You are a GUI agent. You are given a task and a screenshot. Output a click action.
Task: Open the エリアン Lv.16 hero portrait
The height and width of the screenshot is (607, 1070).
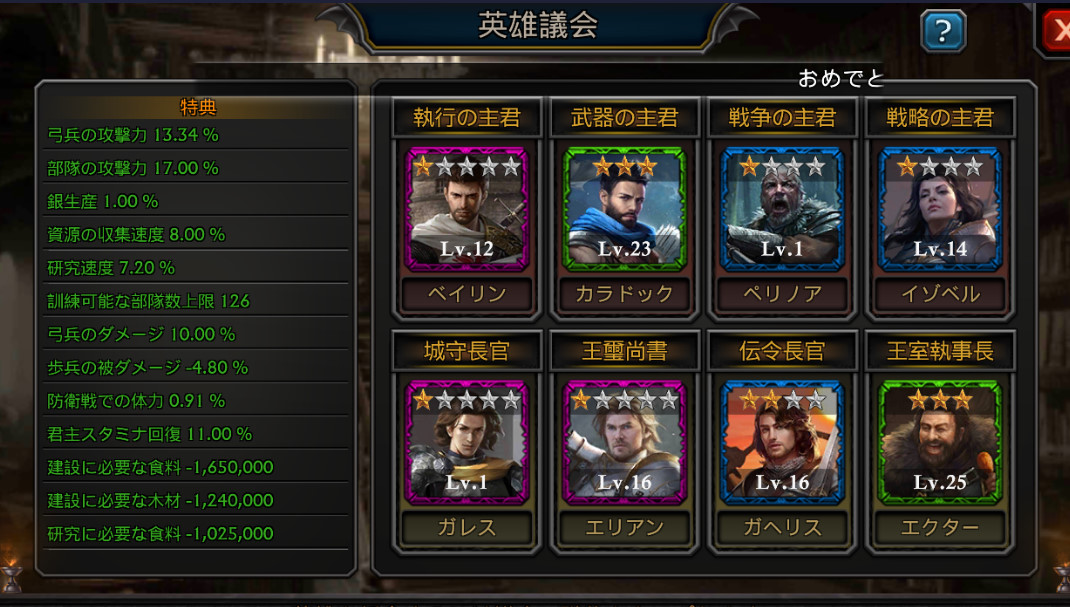point(624,443)
